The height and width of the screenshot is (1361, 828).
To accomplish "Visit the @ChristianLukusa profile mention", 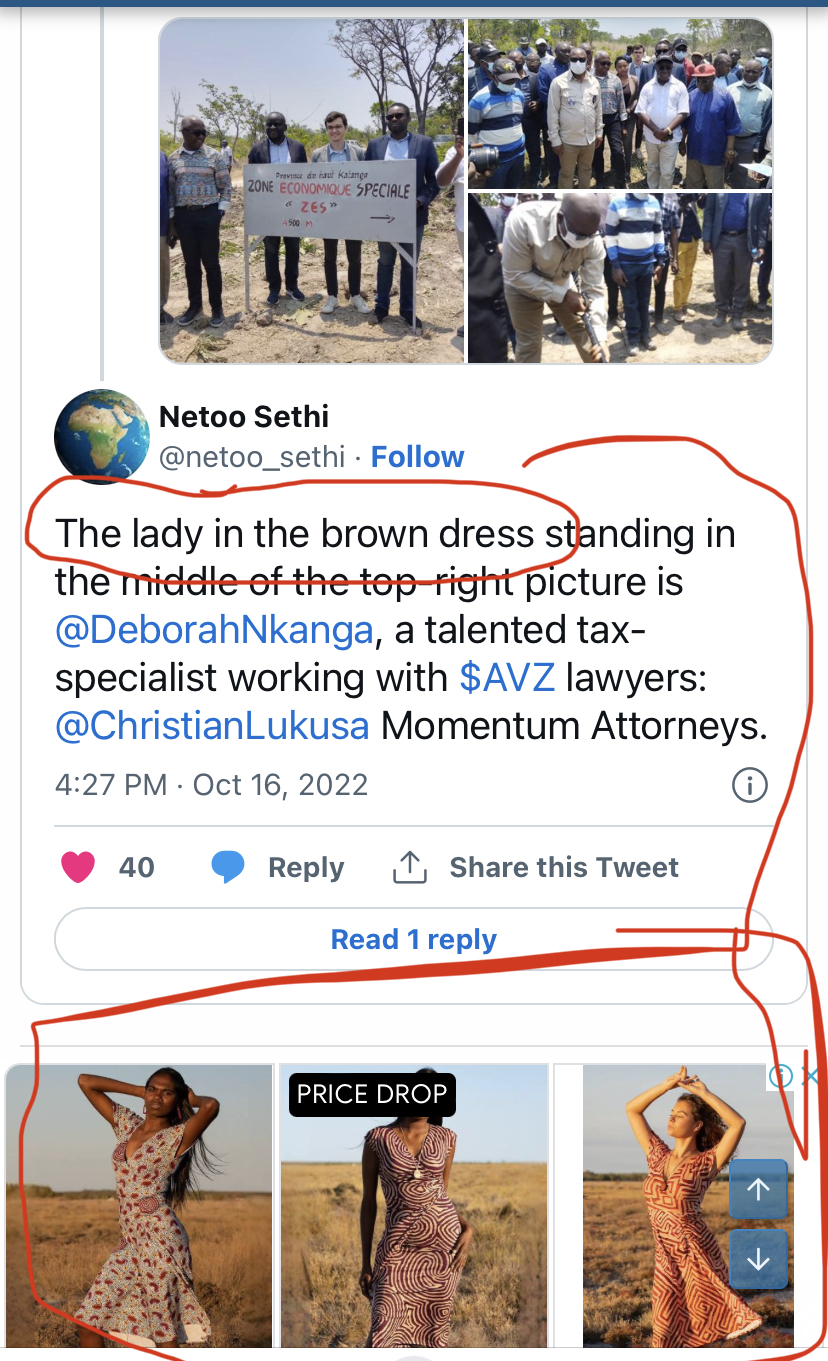I will click(212, 726).
